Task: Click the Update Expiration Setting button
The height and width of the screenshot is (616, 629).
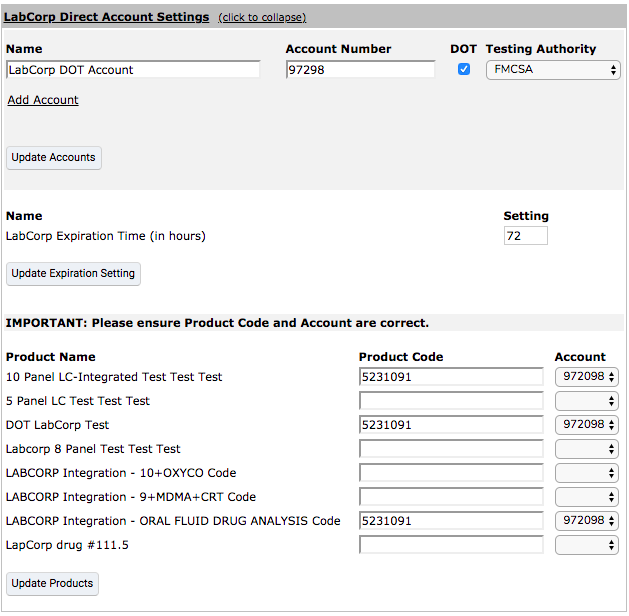Action: click(x=73, y=274)
